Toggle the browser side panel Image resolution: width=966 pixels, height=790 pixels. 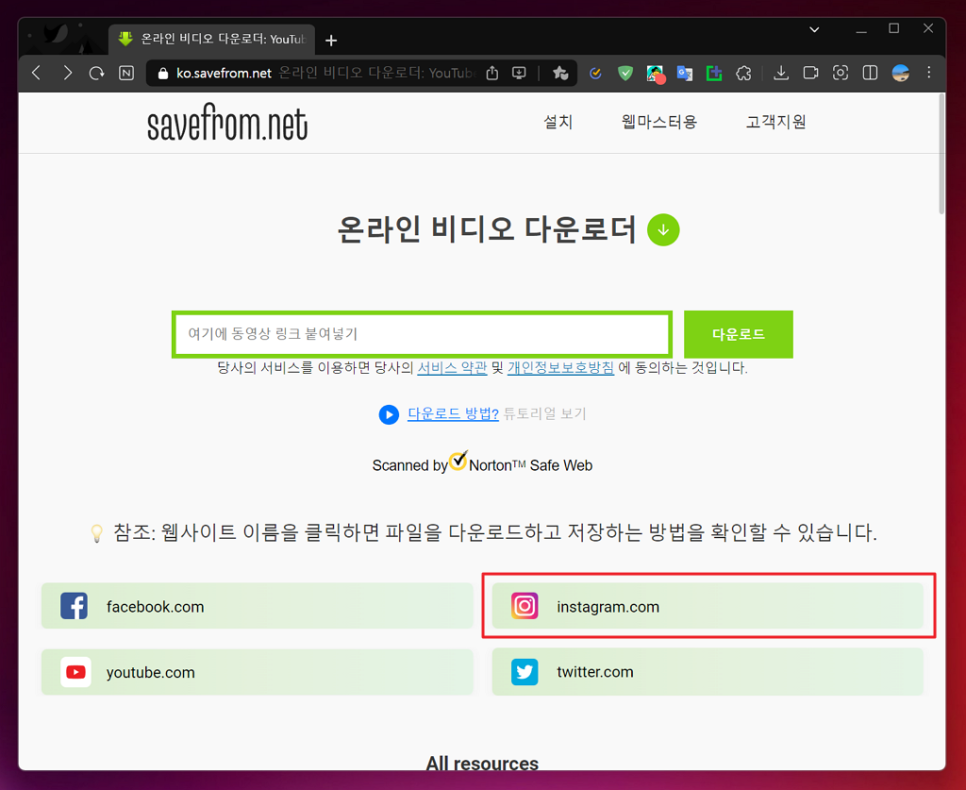tap(870, 73)
